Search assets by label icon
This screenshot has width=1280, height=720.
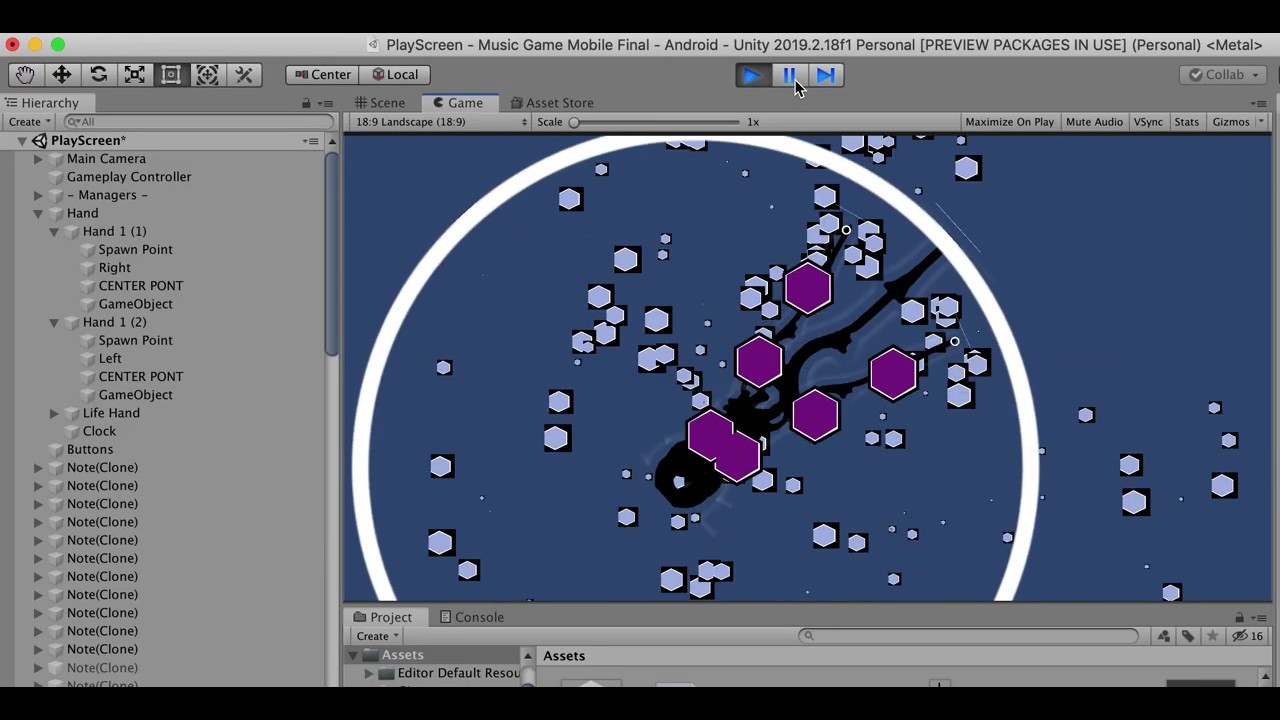tap(1188, 636)
